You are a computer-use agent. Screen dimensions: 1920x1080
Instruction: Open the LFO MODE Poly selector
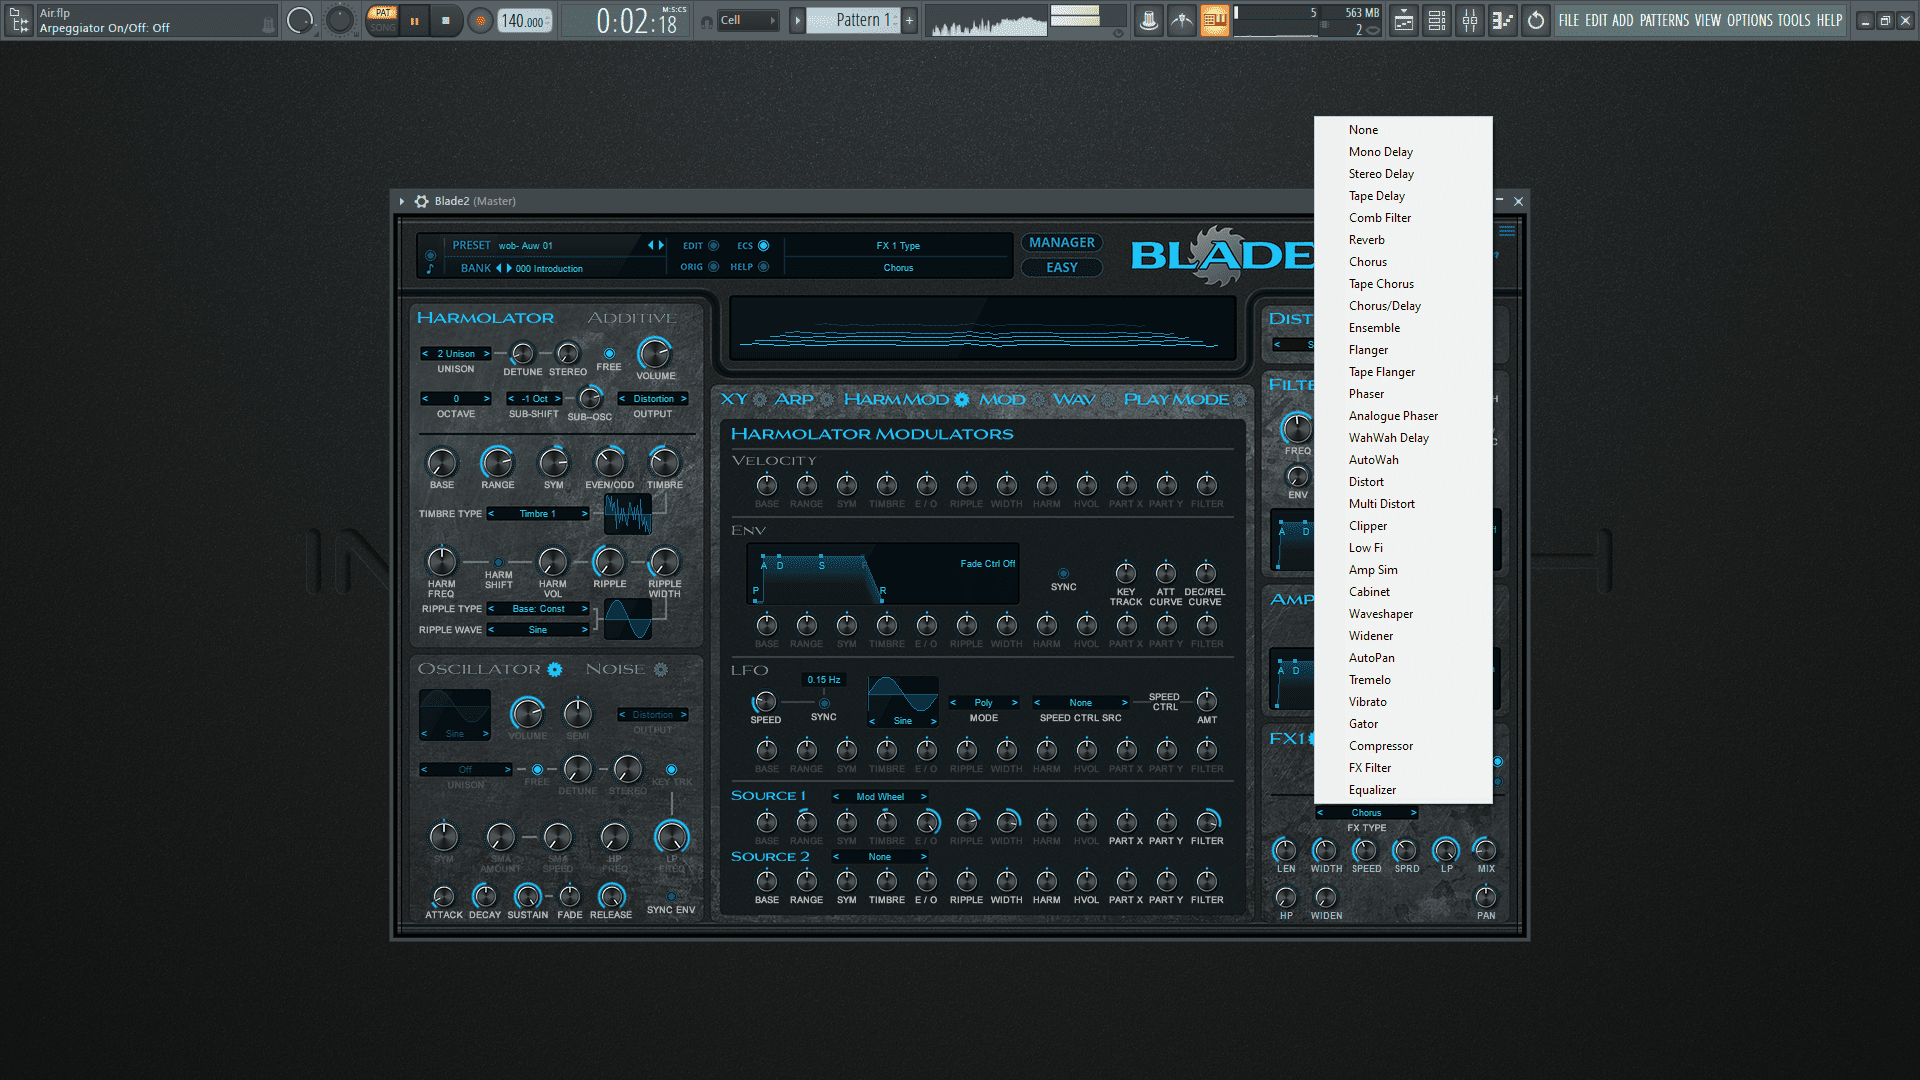[984, 703]
